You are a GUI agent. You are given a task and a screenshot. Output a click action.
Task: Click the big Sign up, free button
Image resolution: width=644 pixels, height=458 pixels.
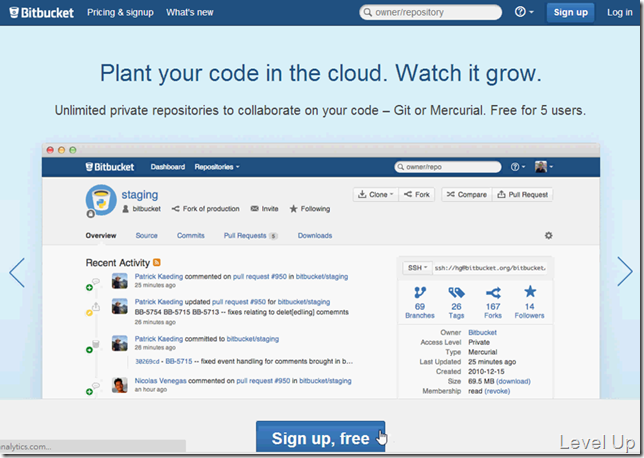pos(320,437)
